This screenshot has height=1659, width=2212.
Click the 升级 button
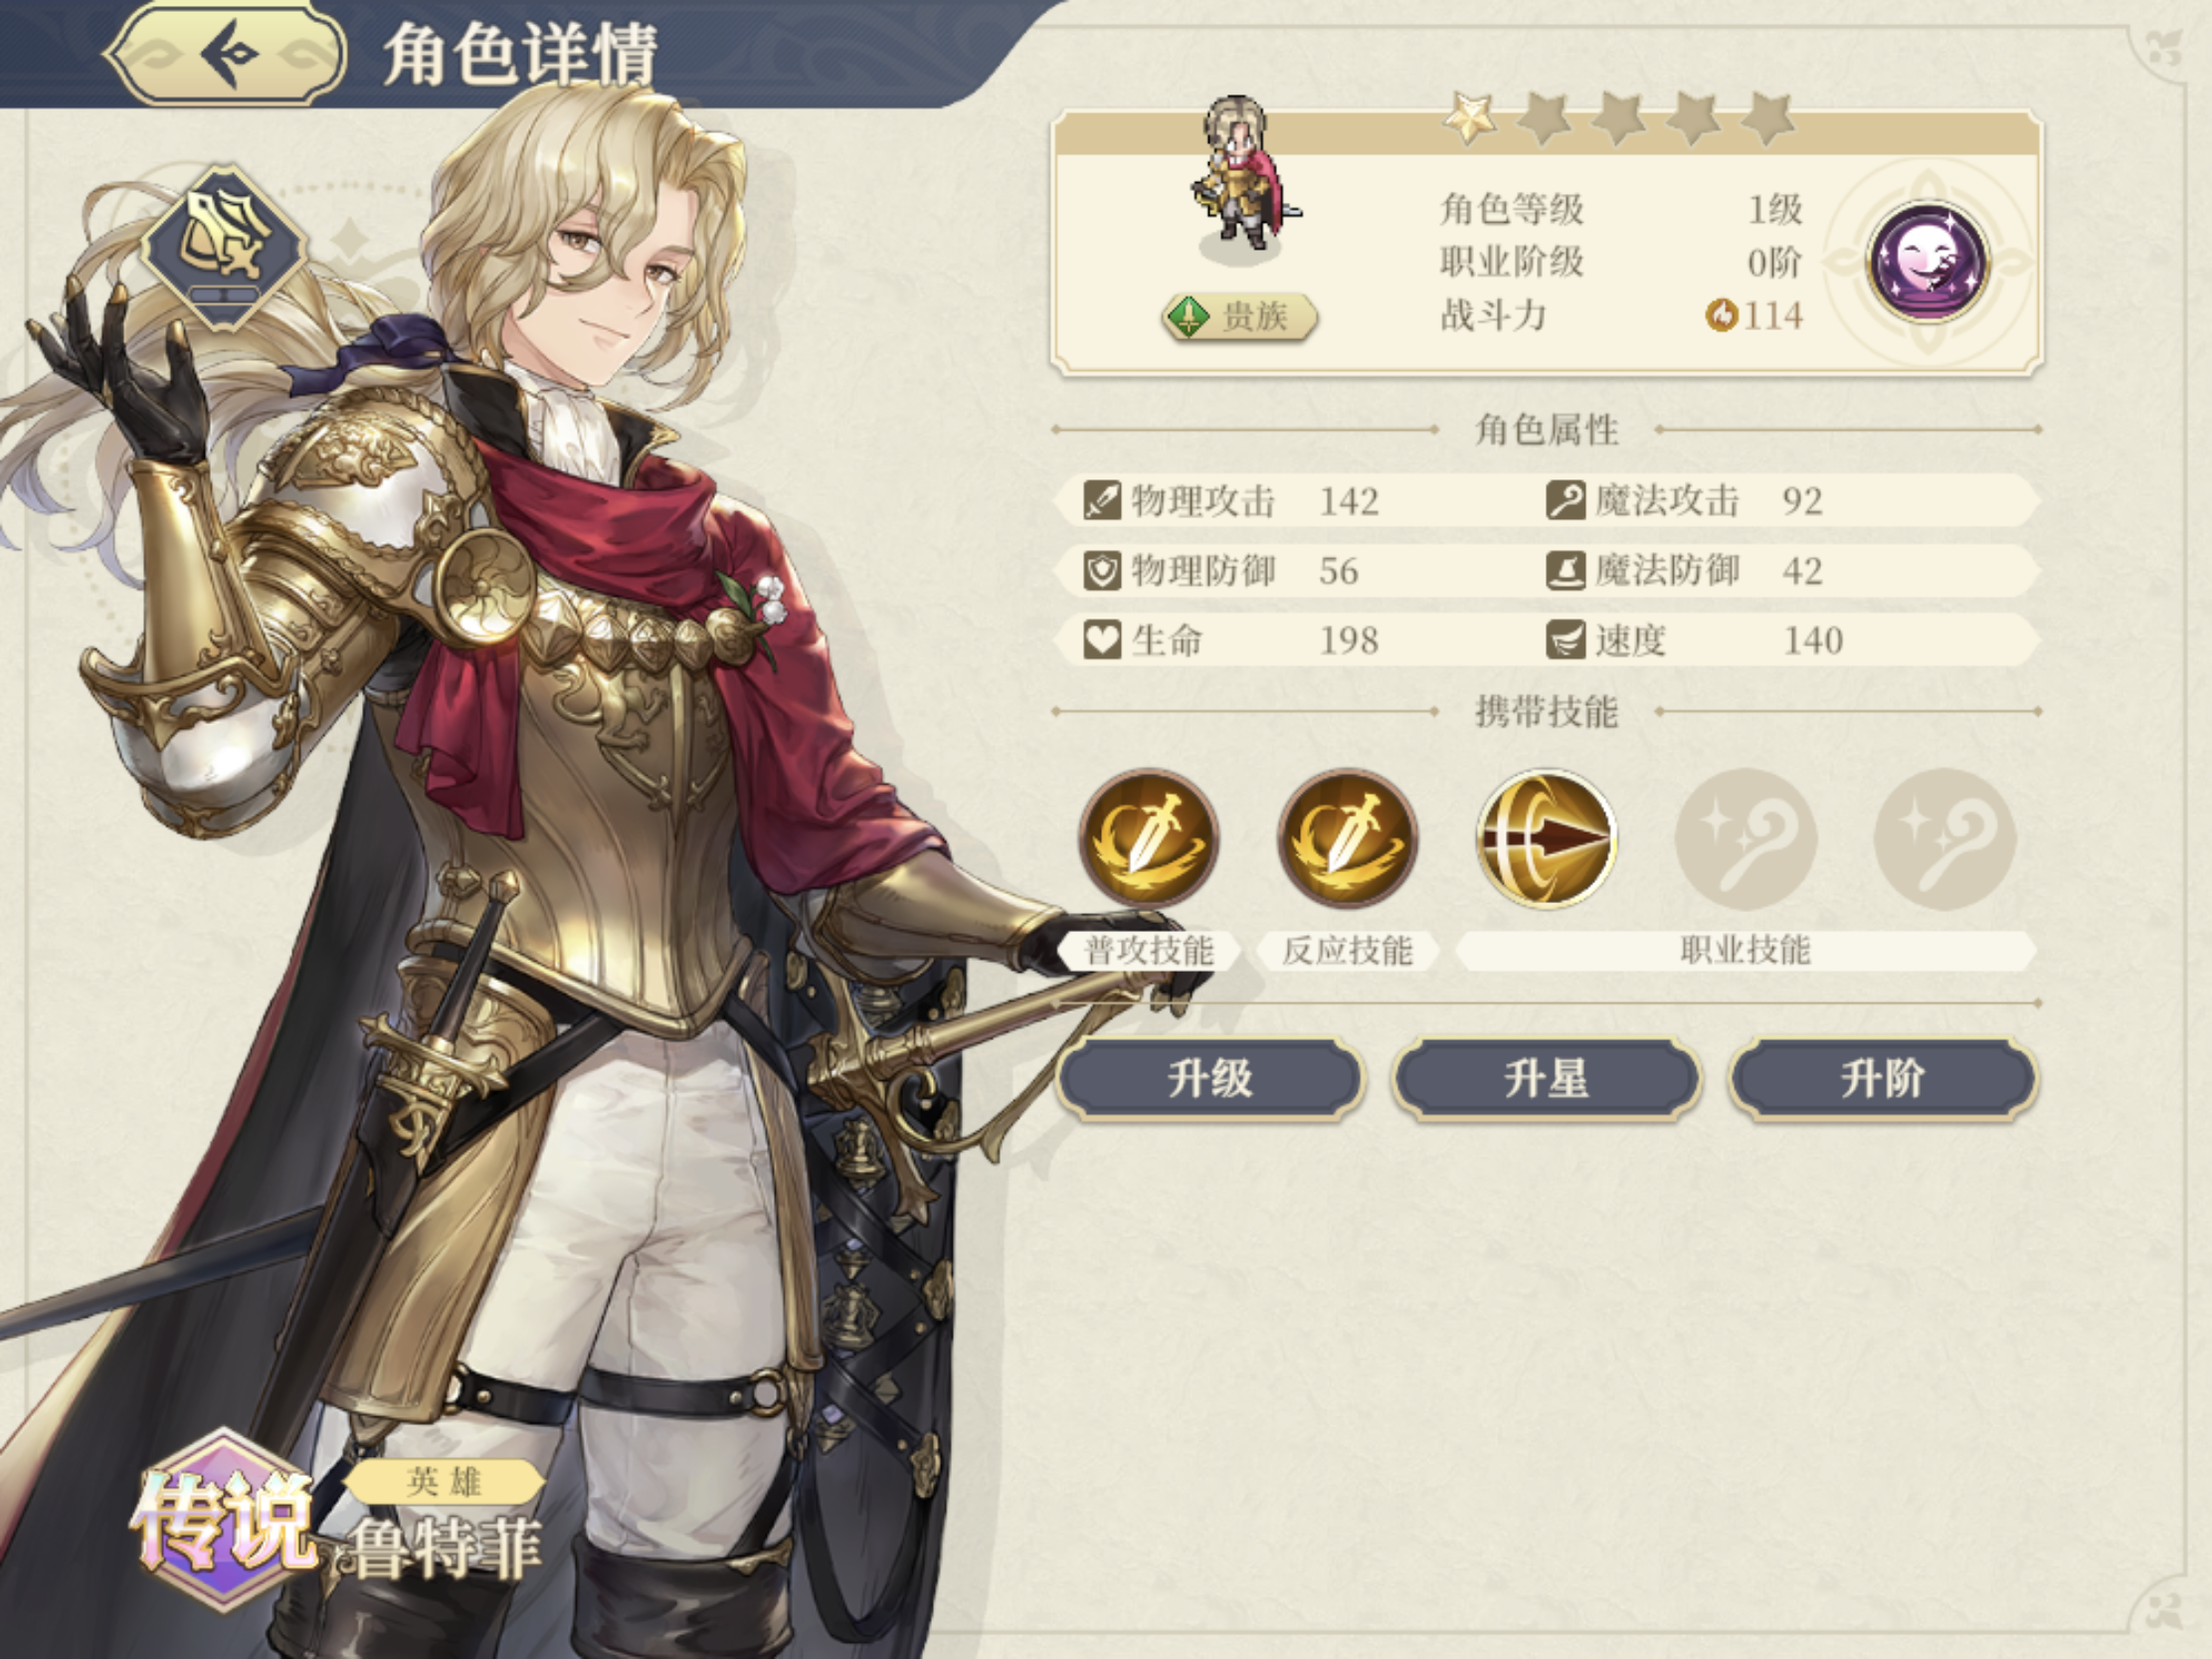tap(1210, 1079)
